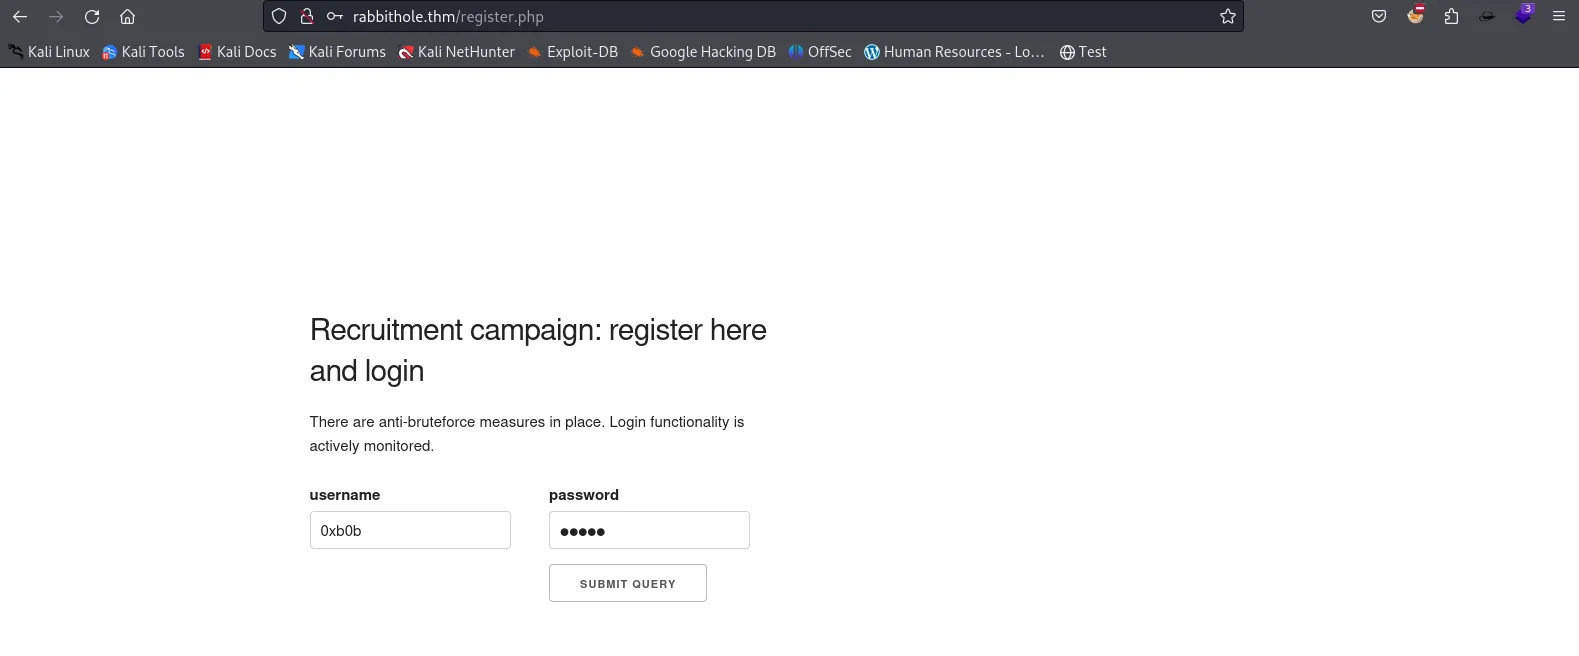Image resolution: width=1579 pixels, height=656 pixels.
Task: Open the Exploit-DB bookmark
Action: 573,52
